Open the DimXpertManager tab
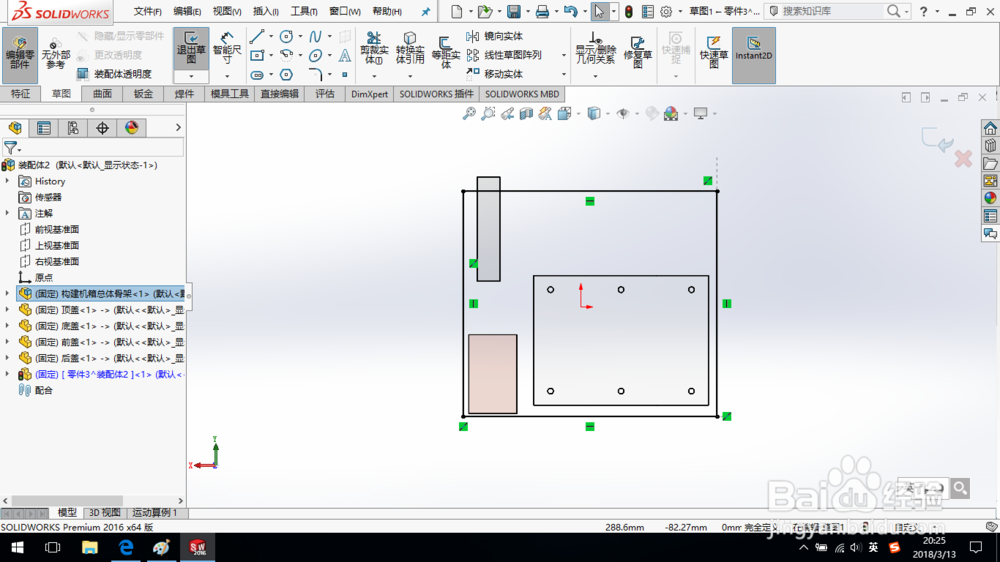 coord(102,128)
